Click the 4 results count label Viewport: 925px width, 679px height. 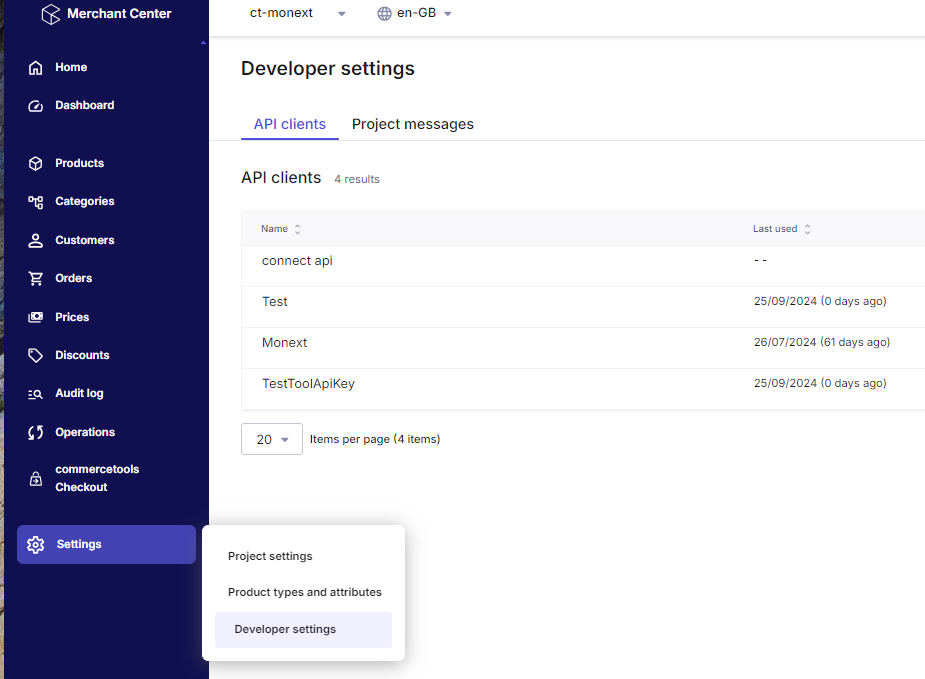coord(357,179)
